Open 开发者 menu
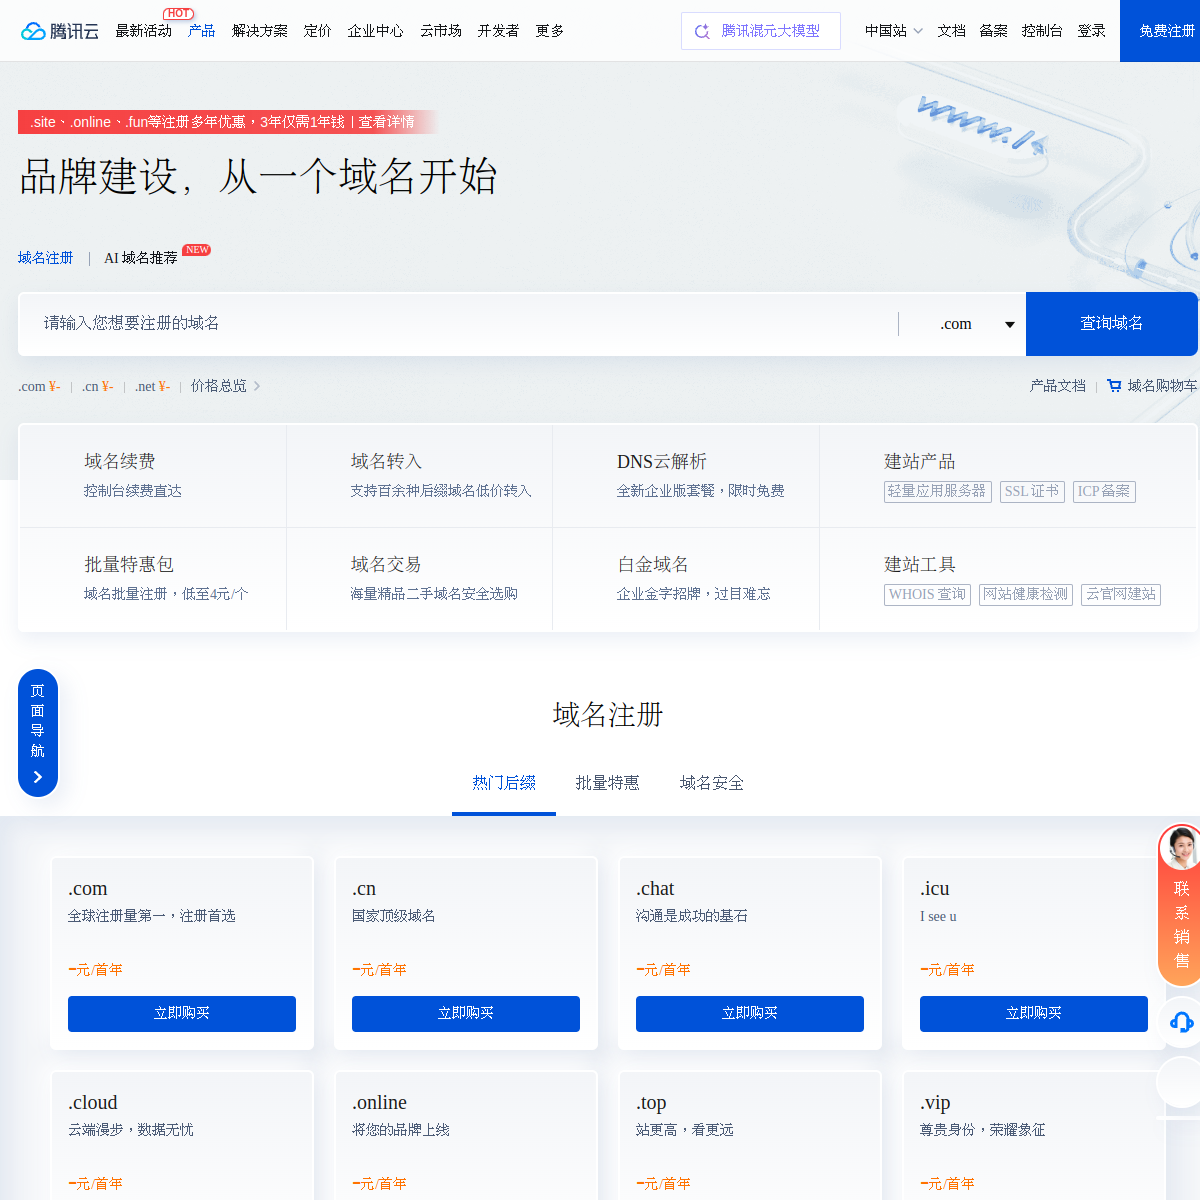This screenshot has width=1200, height=1200. 499,31
